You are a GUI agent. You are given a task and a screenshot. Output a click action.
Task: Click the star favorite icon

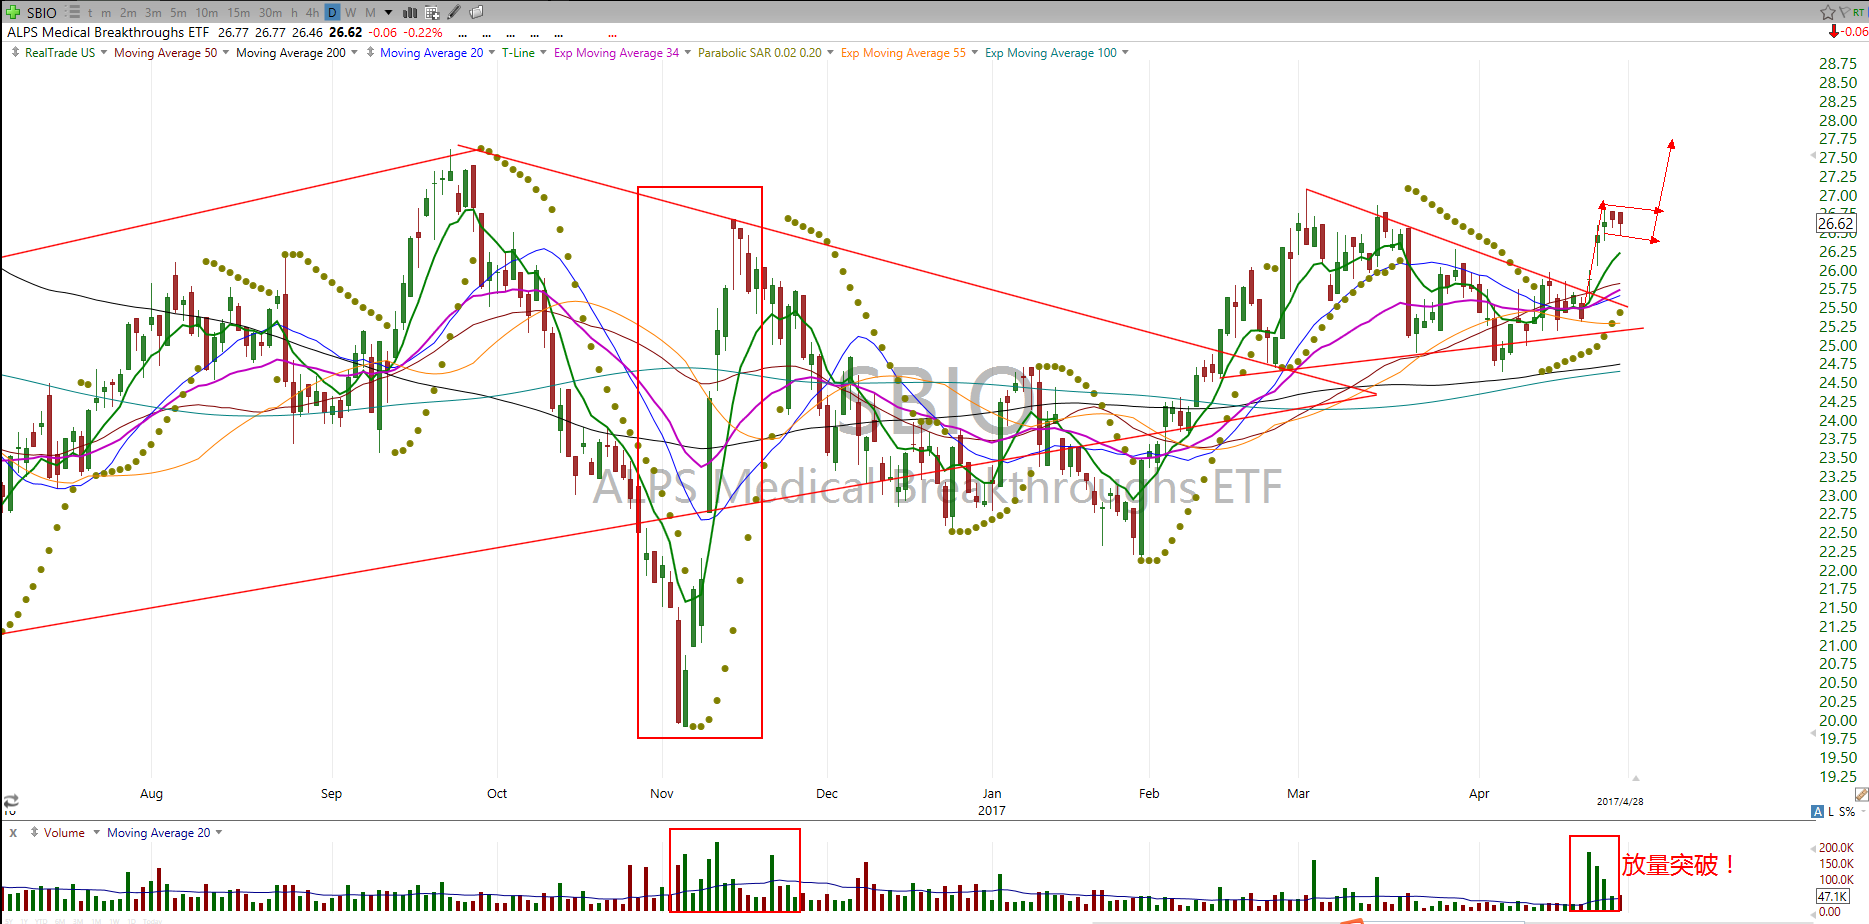pos(1828,12)
